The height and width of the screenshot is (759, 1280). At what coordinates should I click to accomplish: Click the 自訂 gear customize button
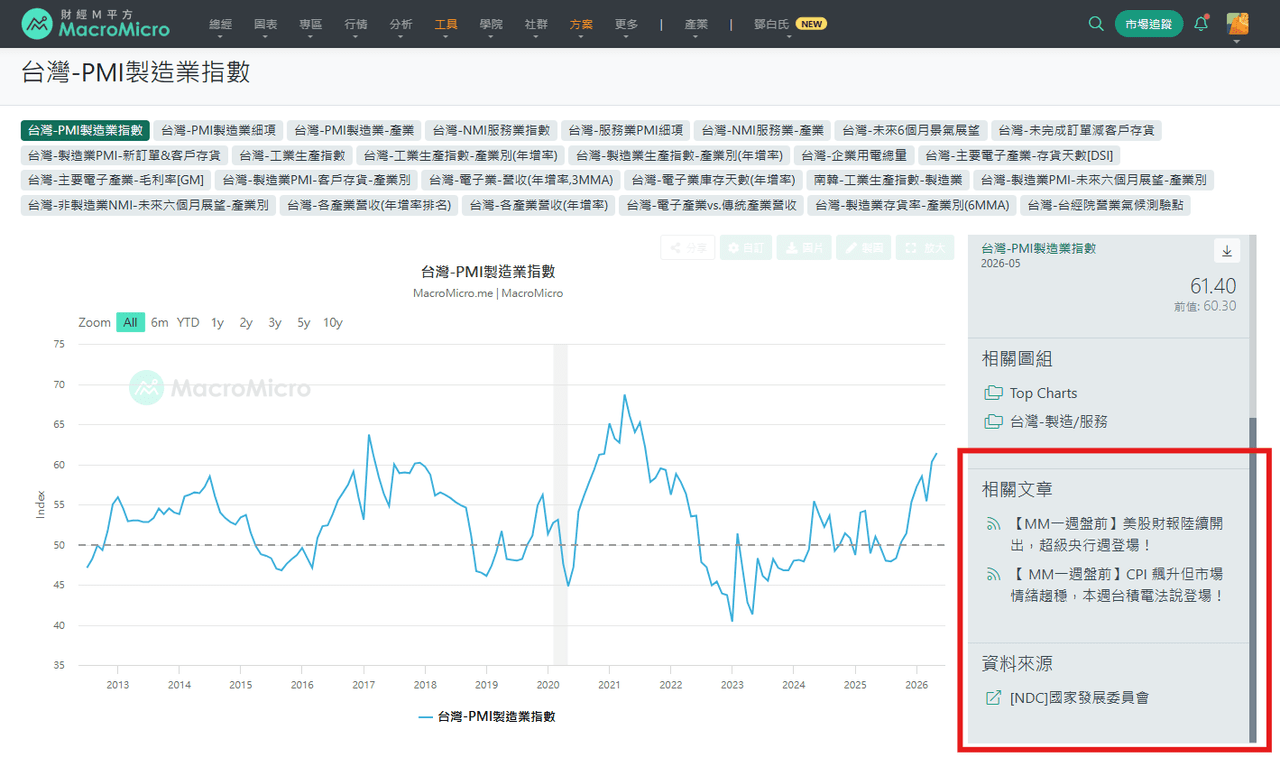point(746,248)
